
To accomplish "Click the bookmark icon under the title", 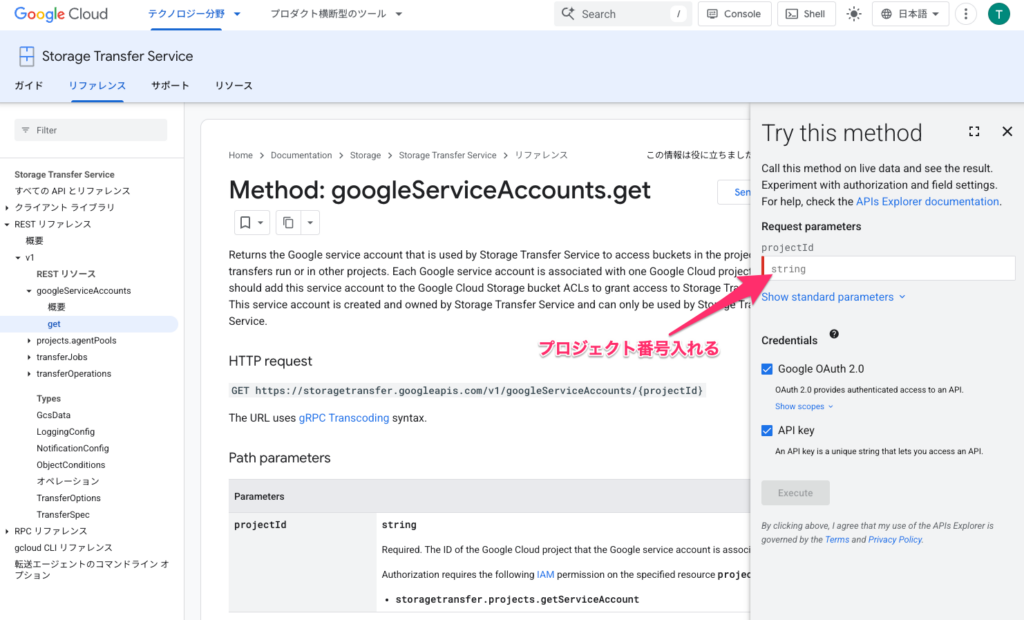I will click(244, 222).
